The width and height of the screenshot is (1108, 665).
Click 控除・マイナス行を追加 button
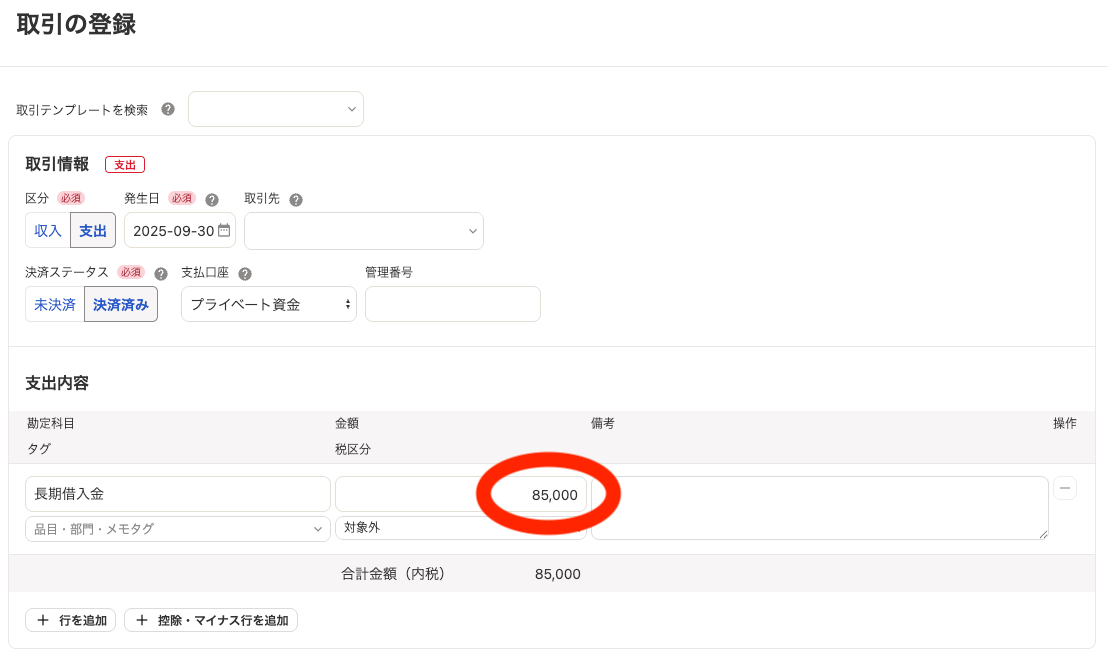click(211, 620)
